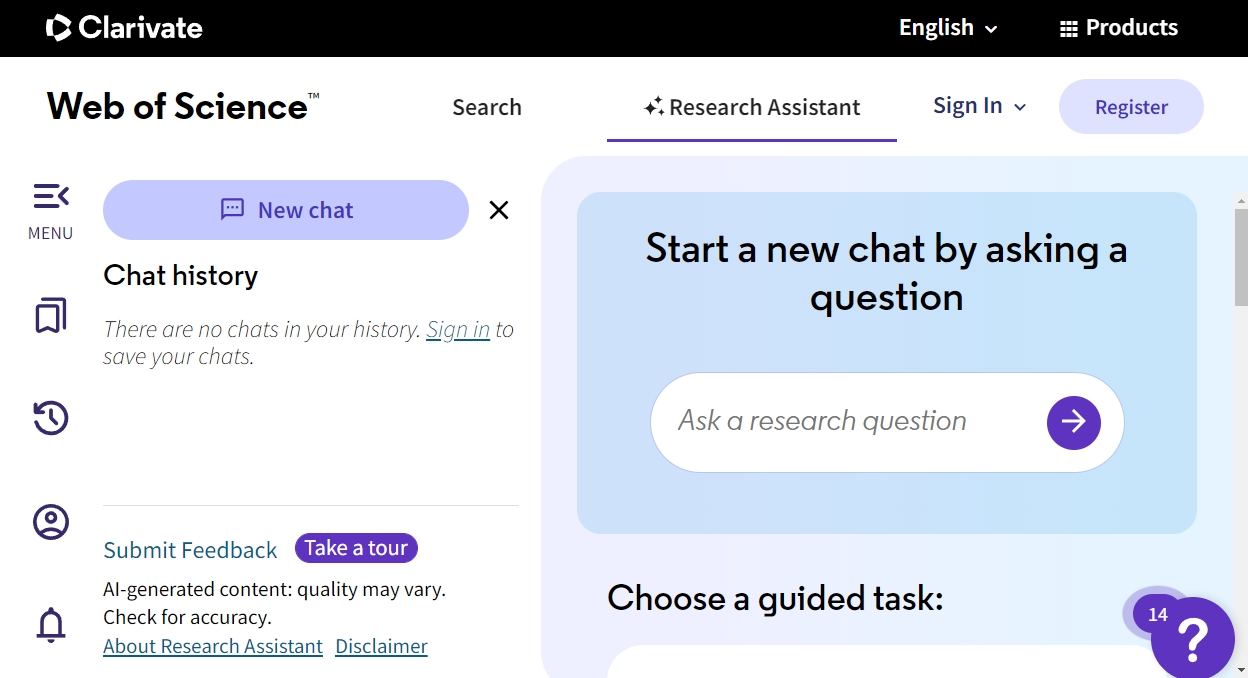
Task: Expand the Sign In dropdown
Action: pyautogui.click(x=979, y=106)
